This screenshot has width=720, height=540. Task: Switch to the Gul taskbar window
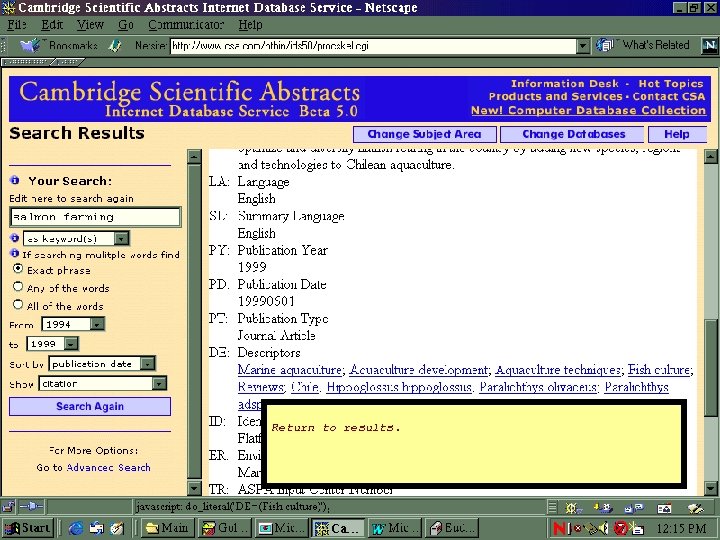tap(224, 529)
